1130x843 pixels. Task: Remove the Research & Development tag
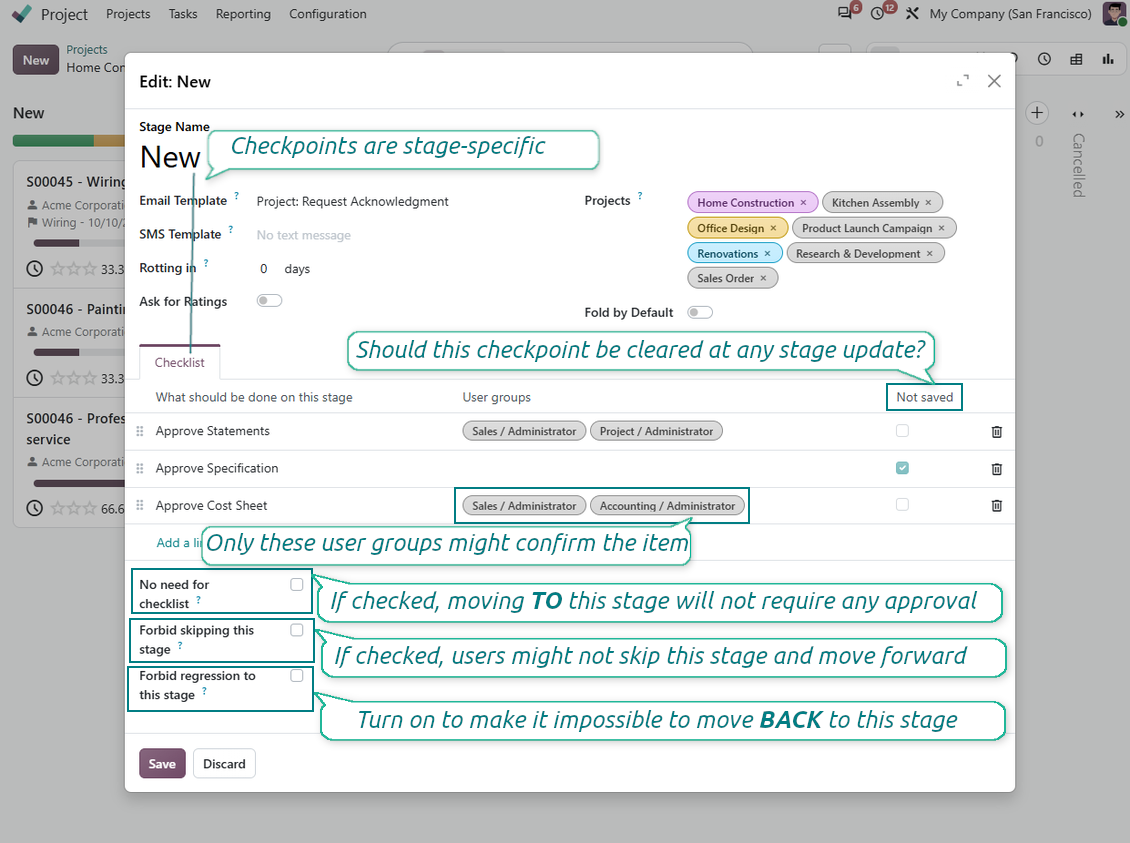[x=930, y=253]
